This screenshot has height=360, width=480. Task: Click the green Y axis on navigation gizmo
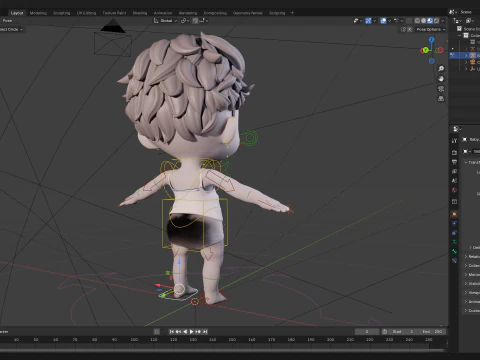pos(425,50)
